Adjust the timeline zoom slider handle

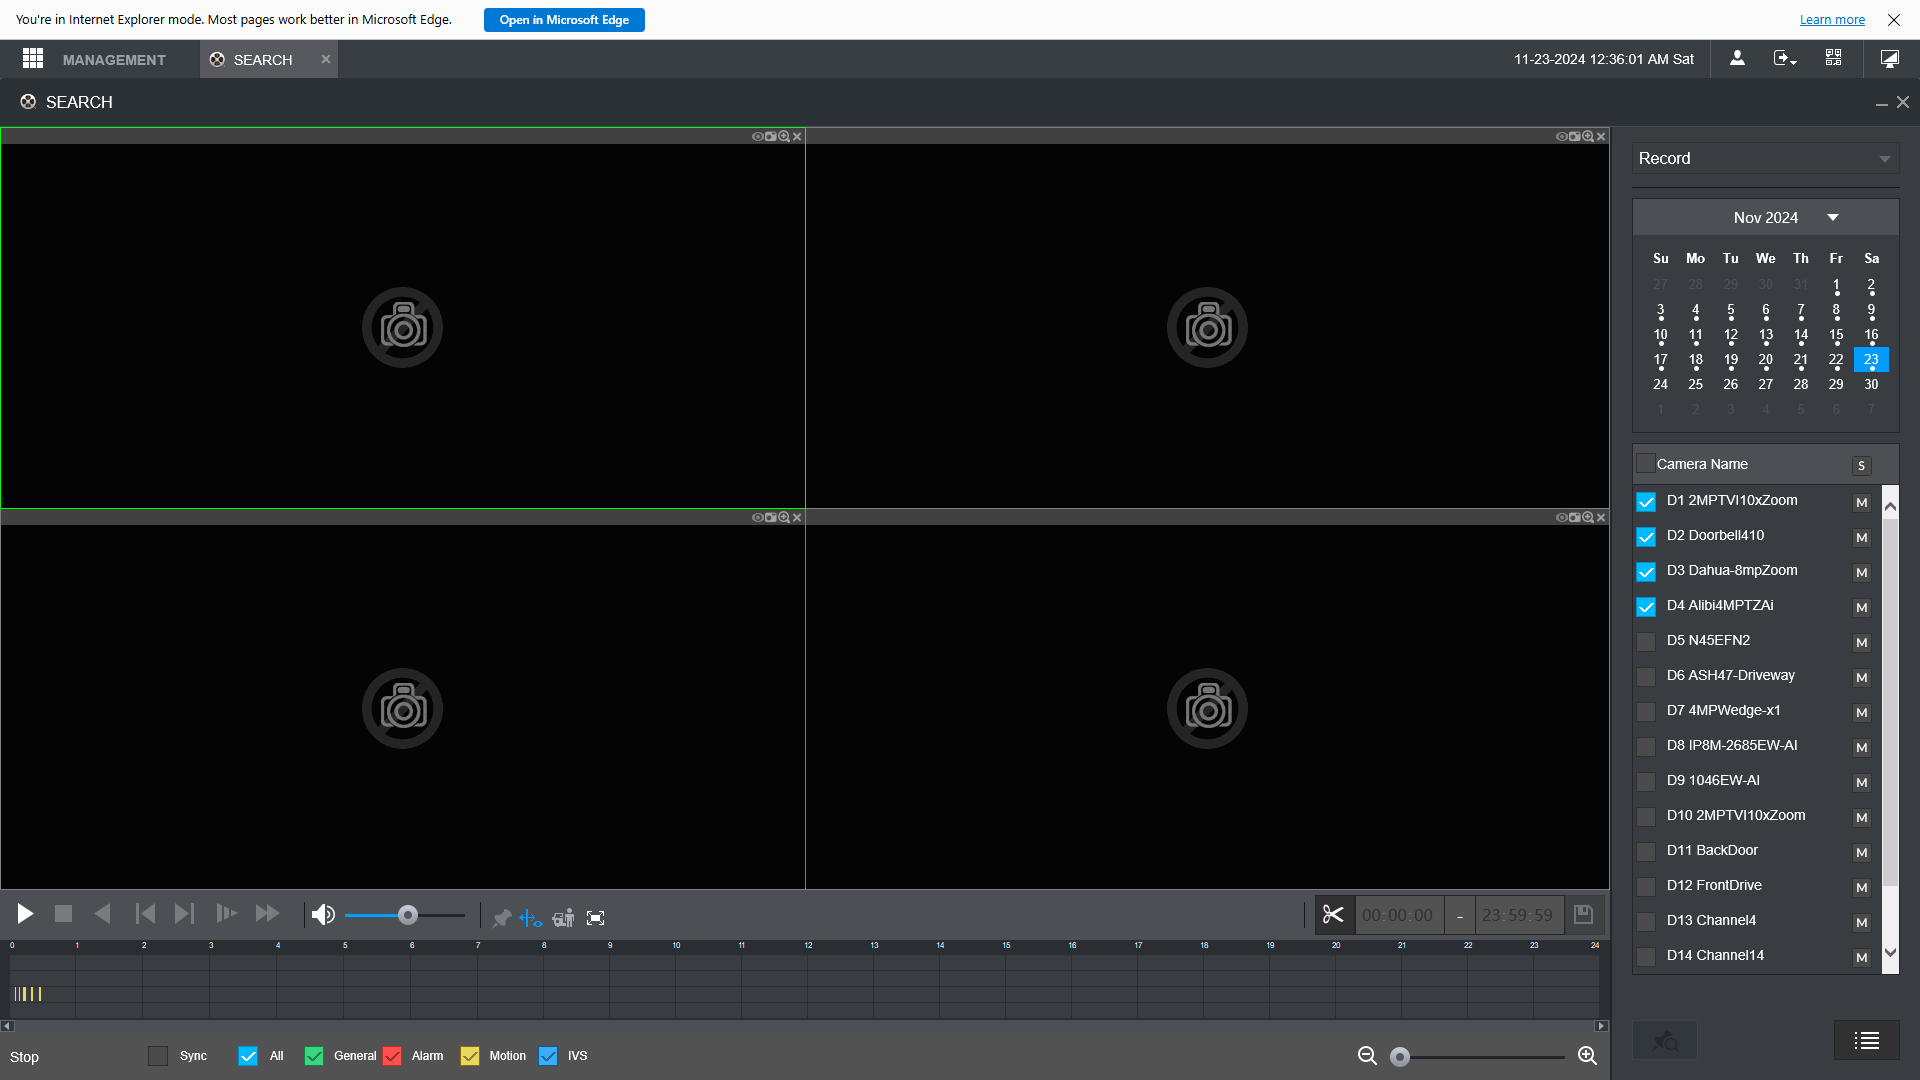1400,1057
